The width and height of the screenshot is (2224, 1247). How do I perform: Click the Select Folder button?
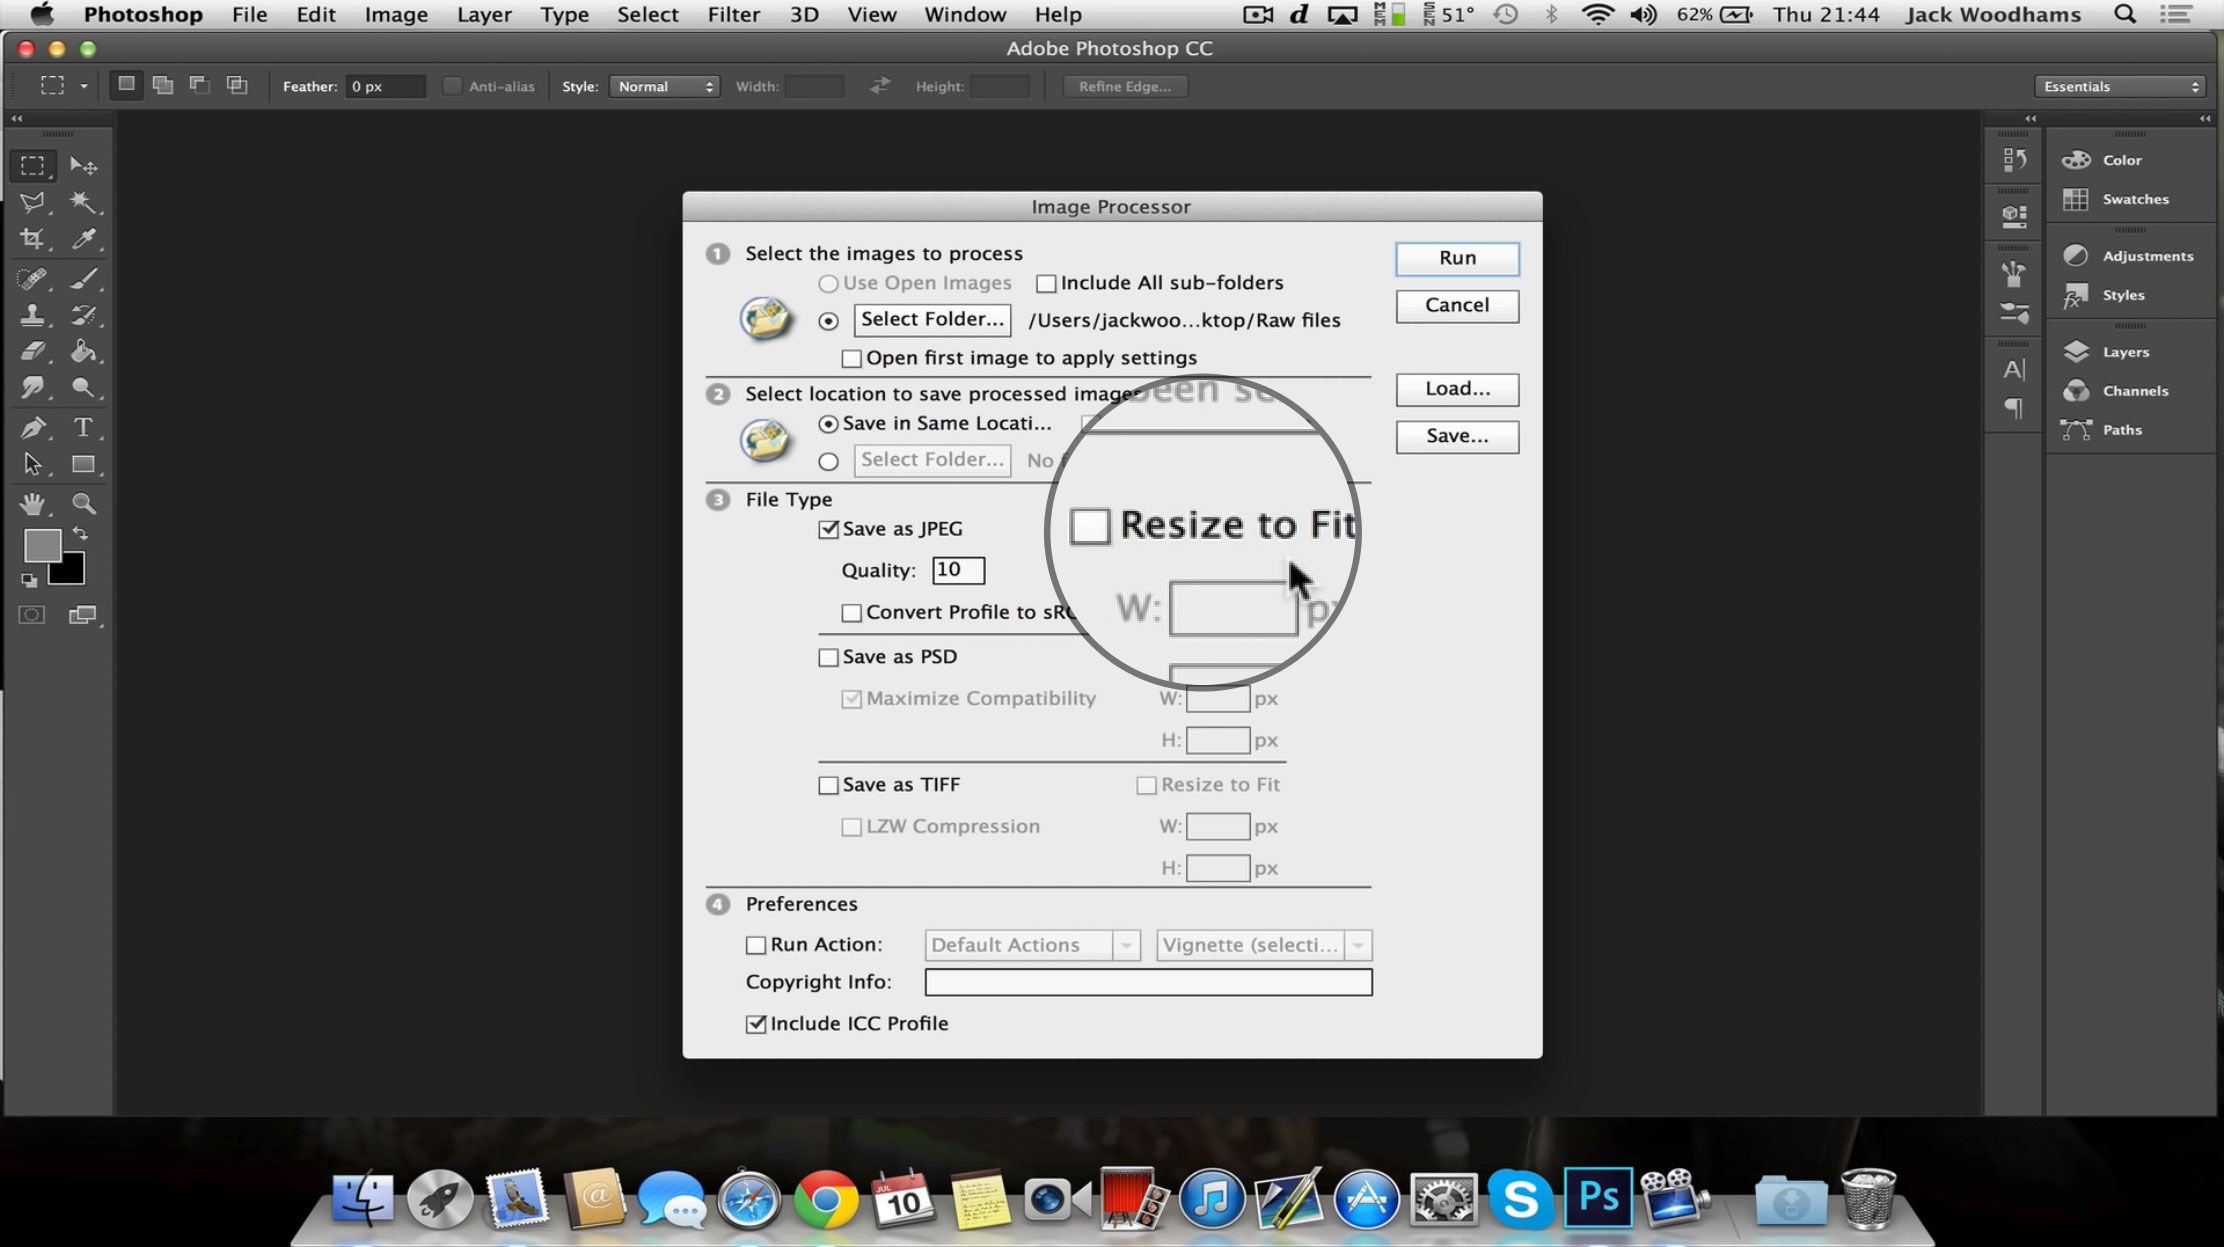(930, 319)
